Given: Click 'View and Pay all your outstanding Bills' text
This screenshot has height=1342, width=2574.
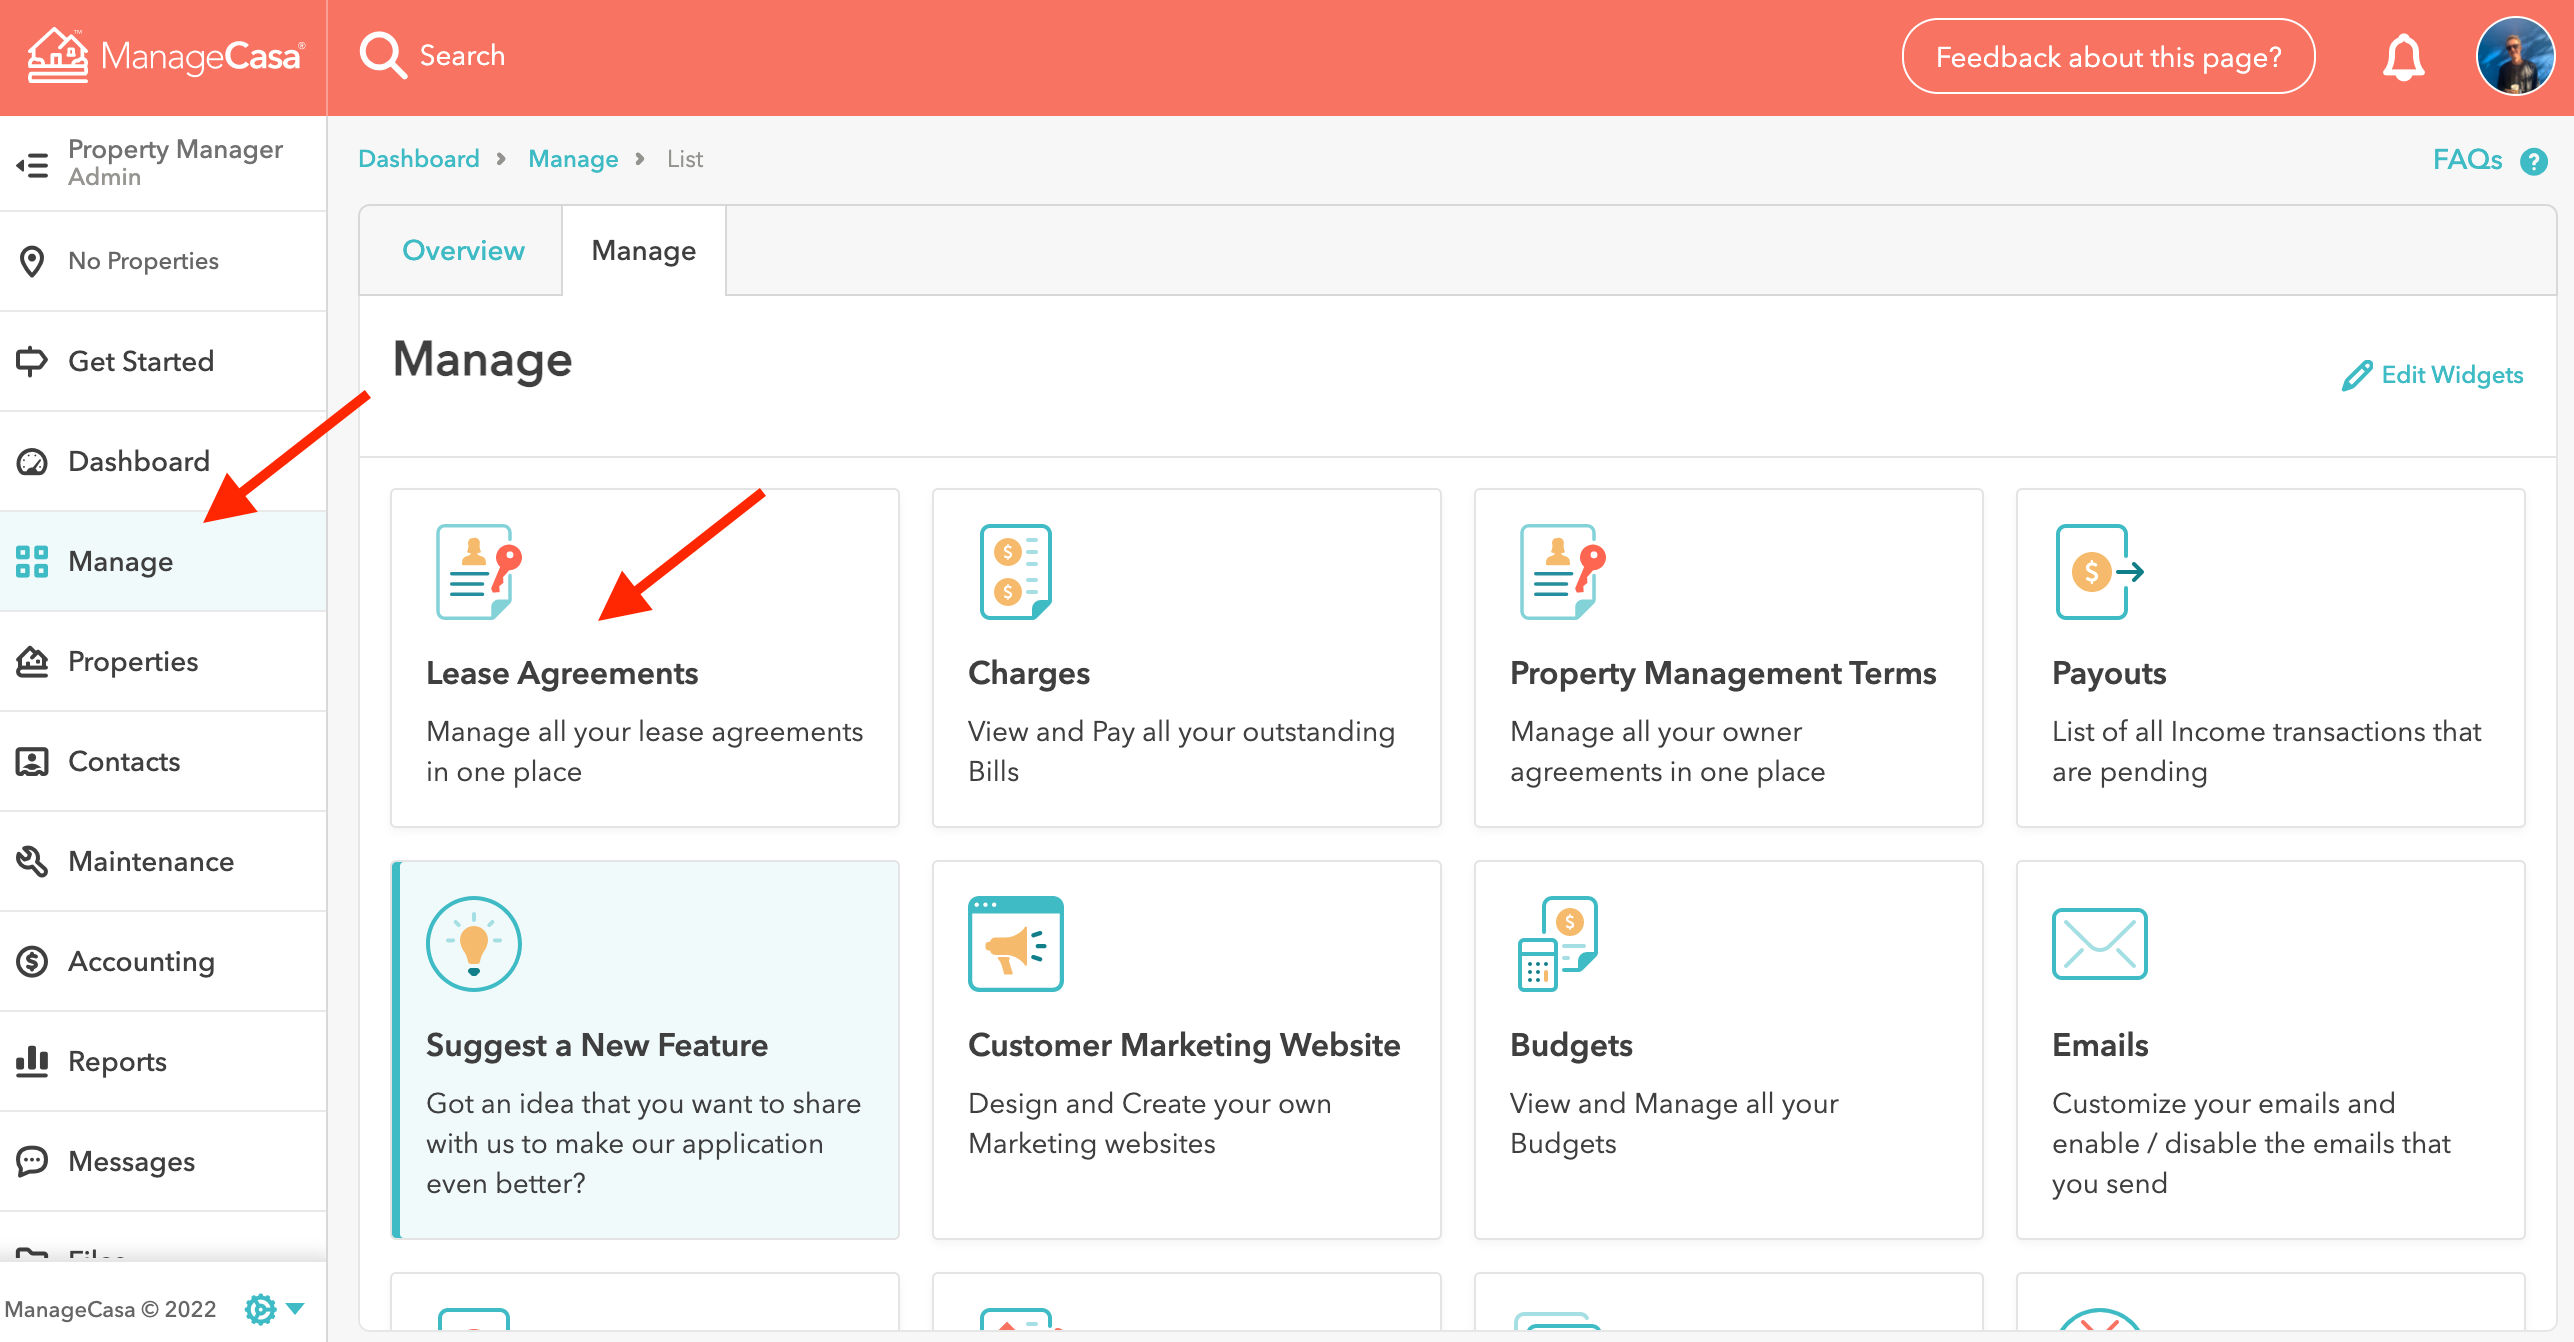Looking at the screenshot, I should tap(1181, 751).
